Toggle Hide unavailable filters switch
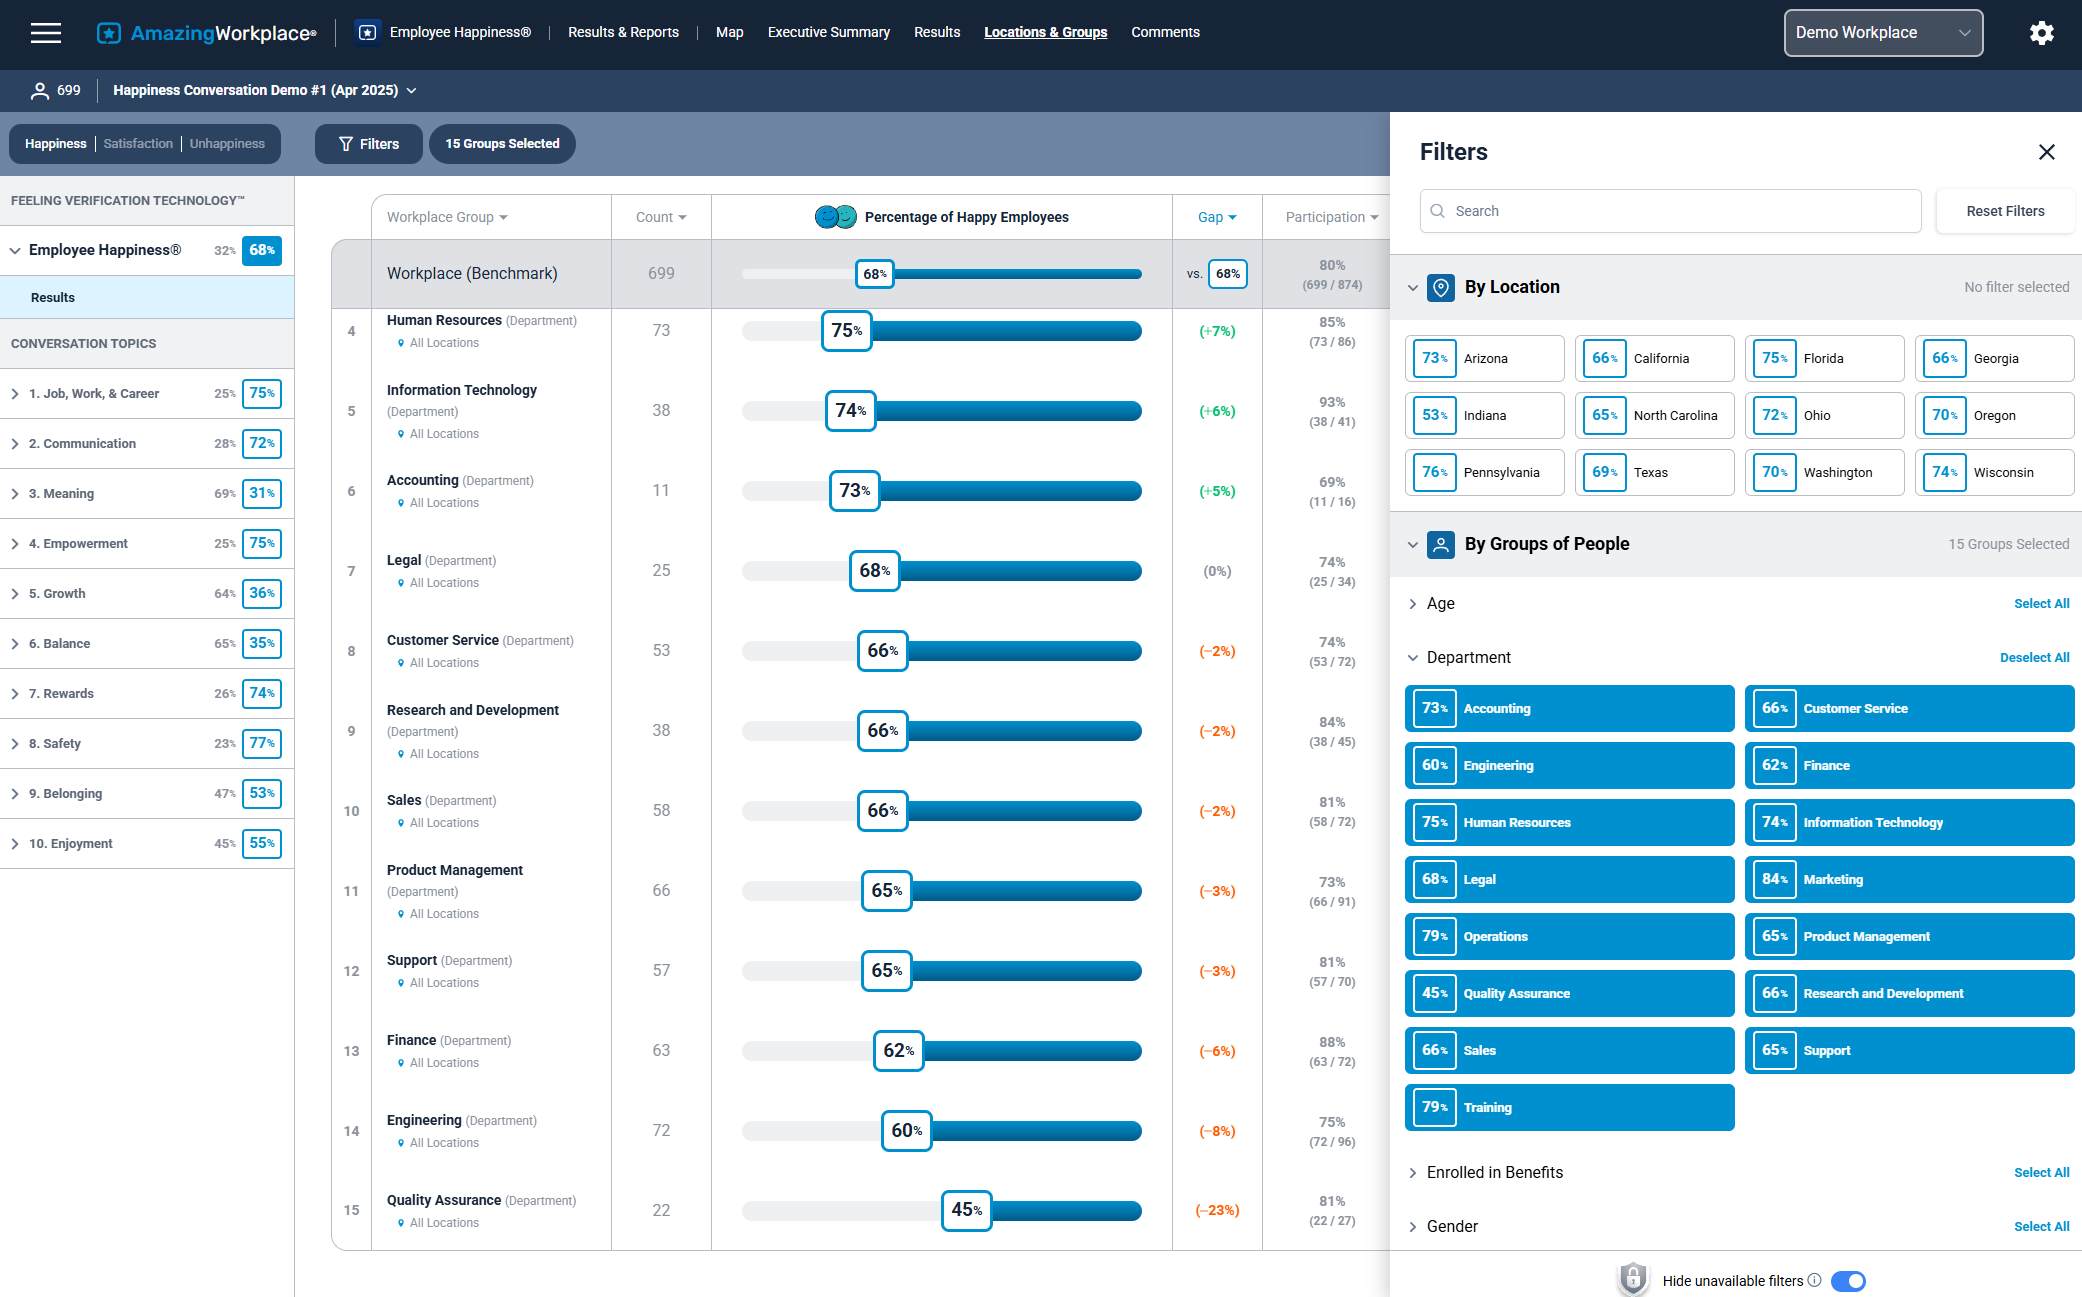Screen dimensions: 2082x1297 point(1848,1281)
